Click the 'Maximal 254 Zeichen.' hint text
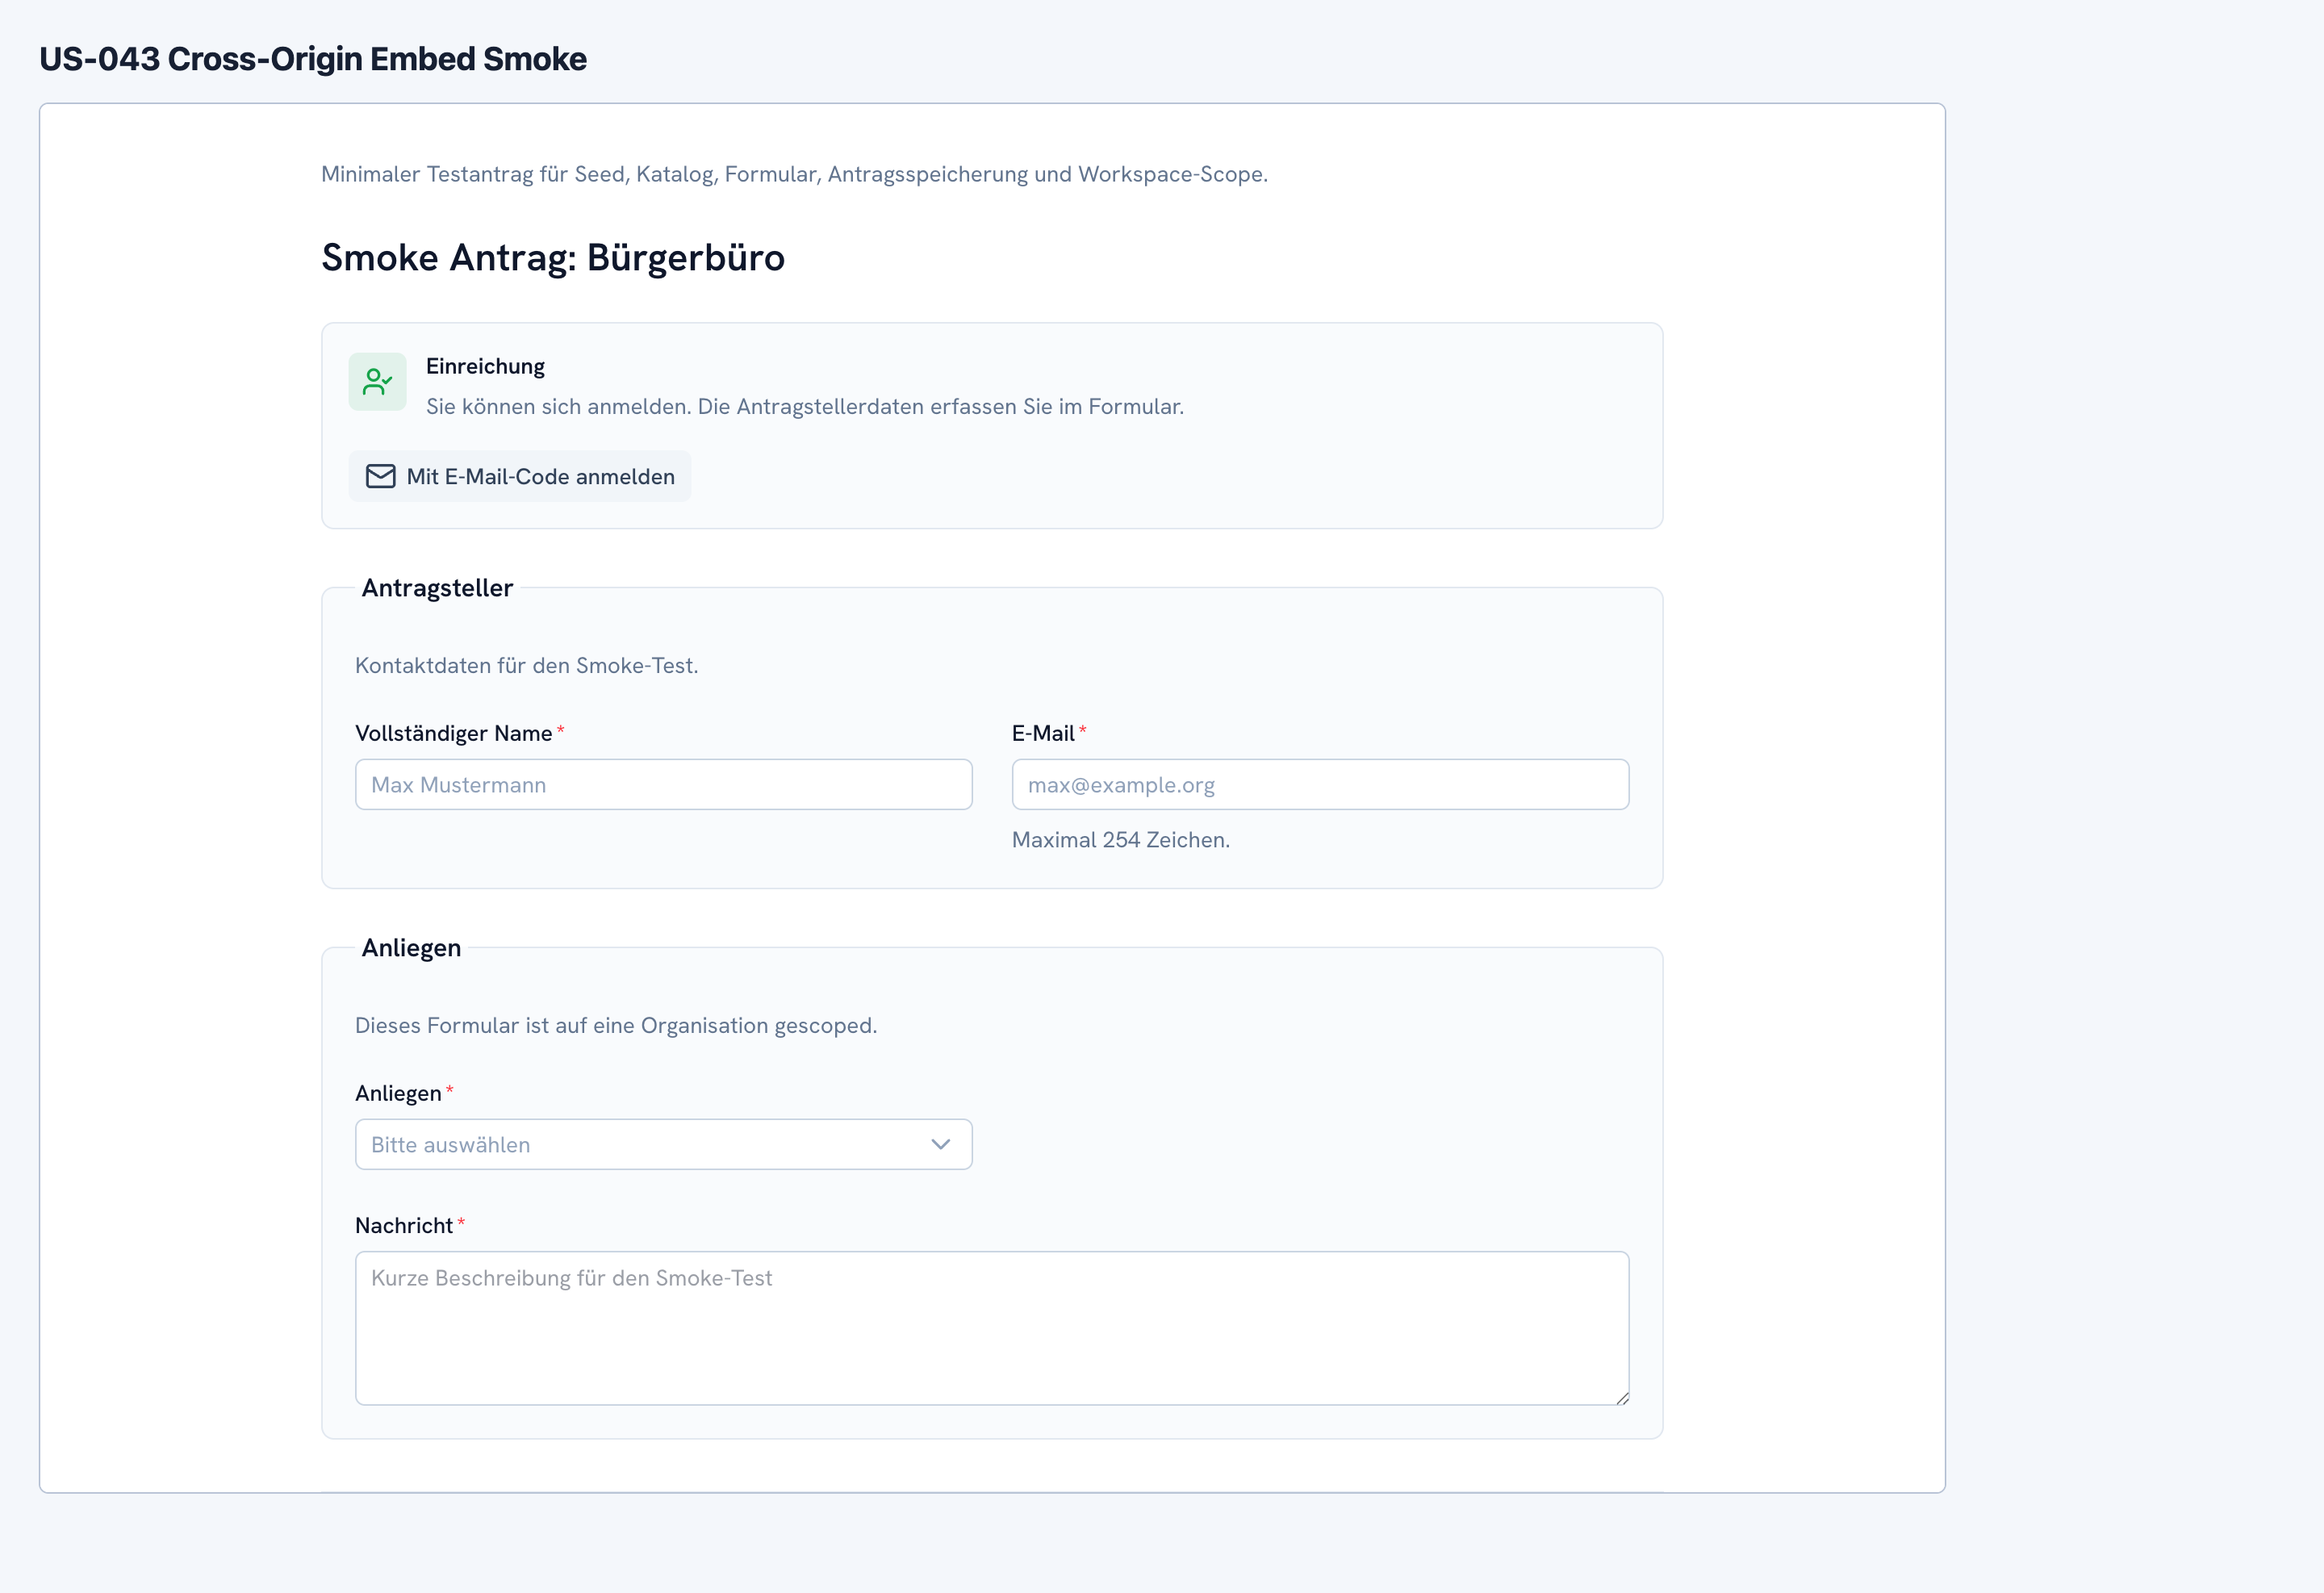The width and height of the screenshot is (2324, 1593). click(1121, 840)
